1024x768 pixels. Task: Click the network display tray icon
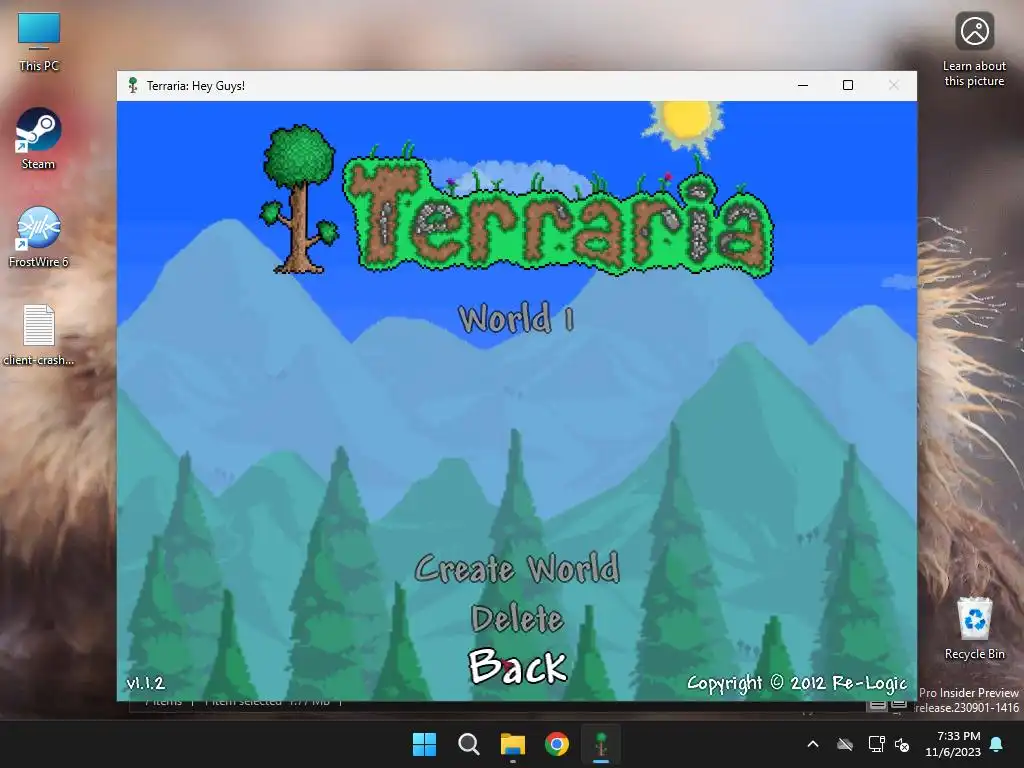(x=876, y=744)
